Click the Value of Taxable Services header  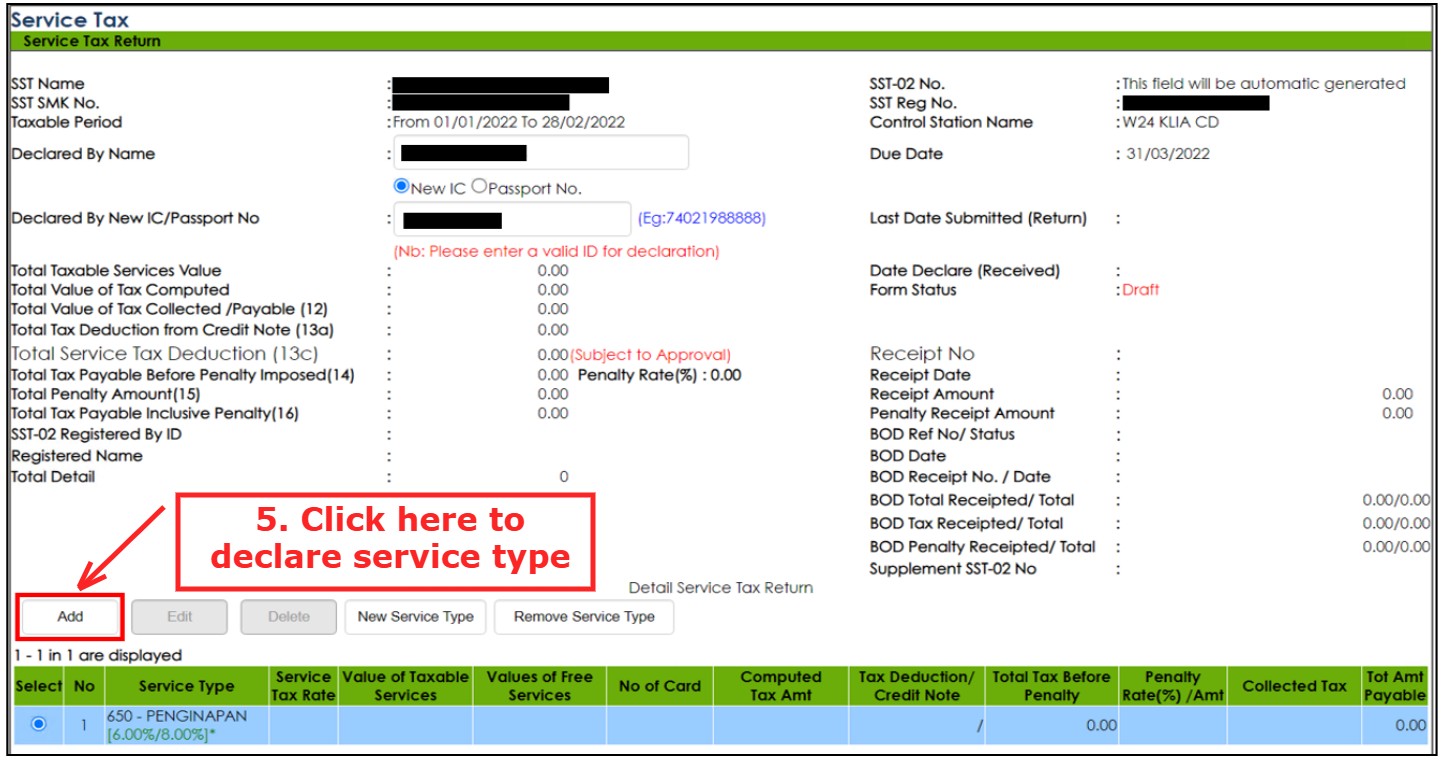[x=405, y=686]
